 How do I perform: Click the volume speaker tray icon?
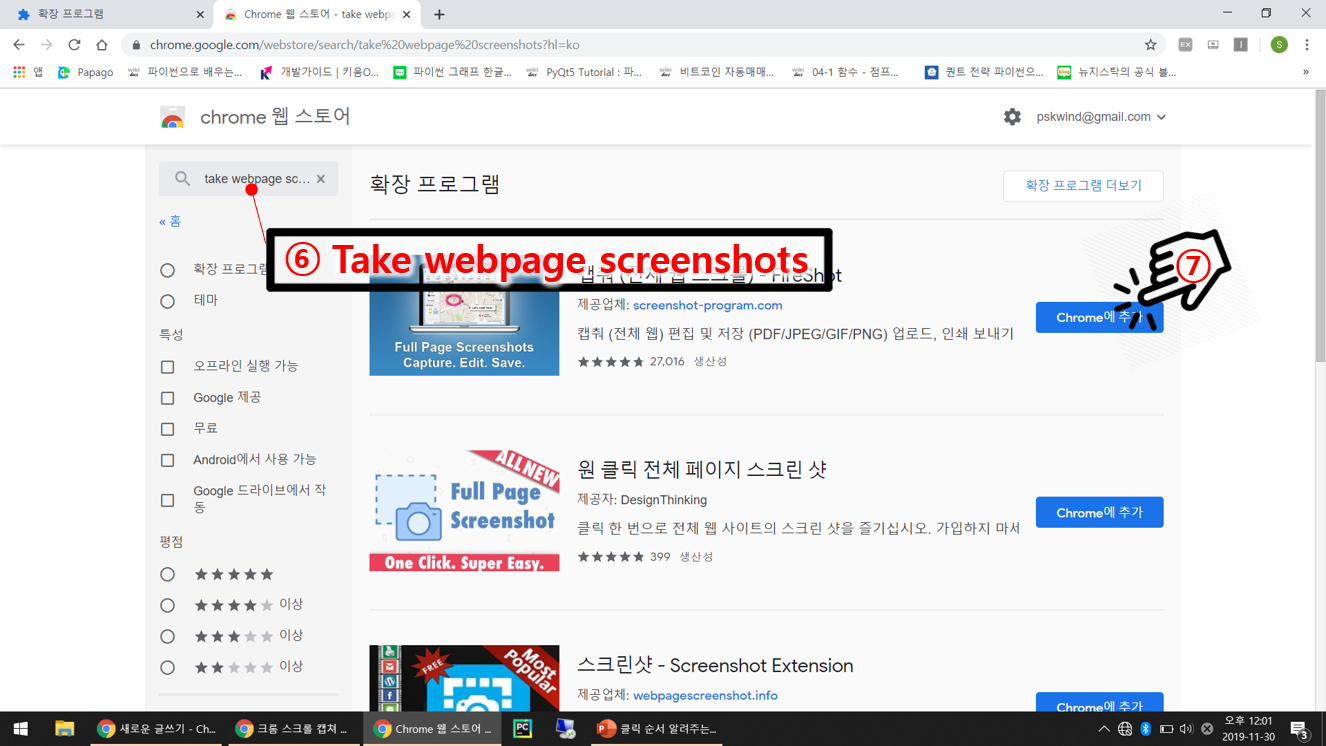[1186, 729]
